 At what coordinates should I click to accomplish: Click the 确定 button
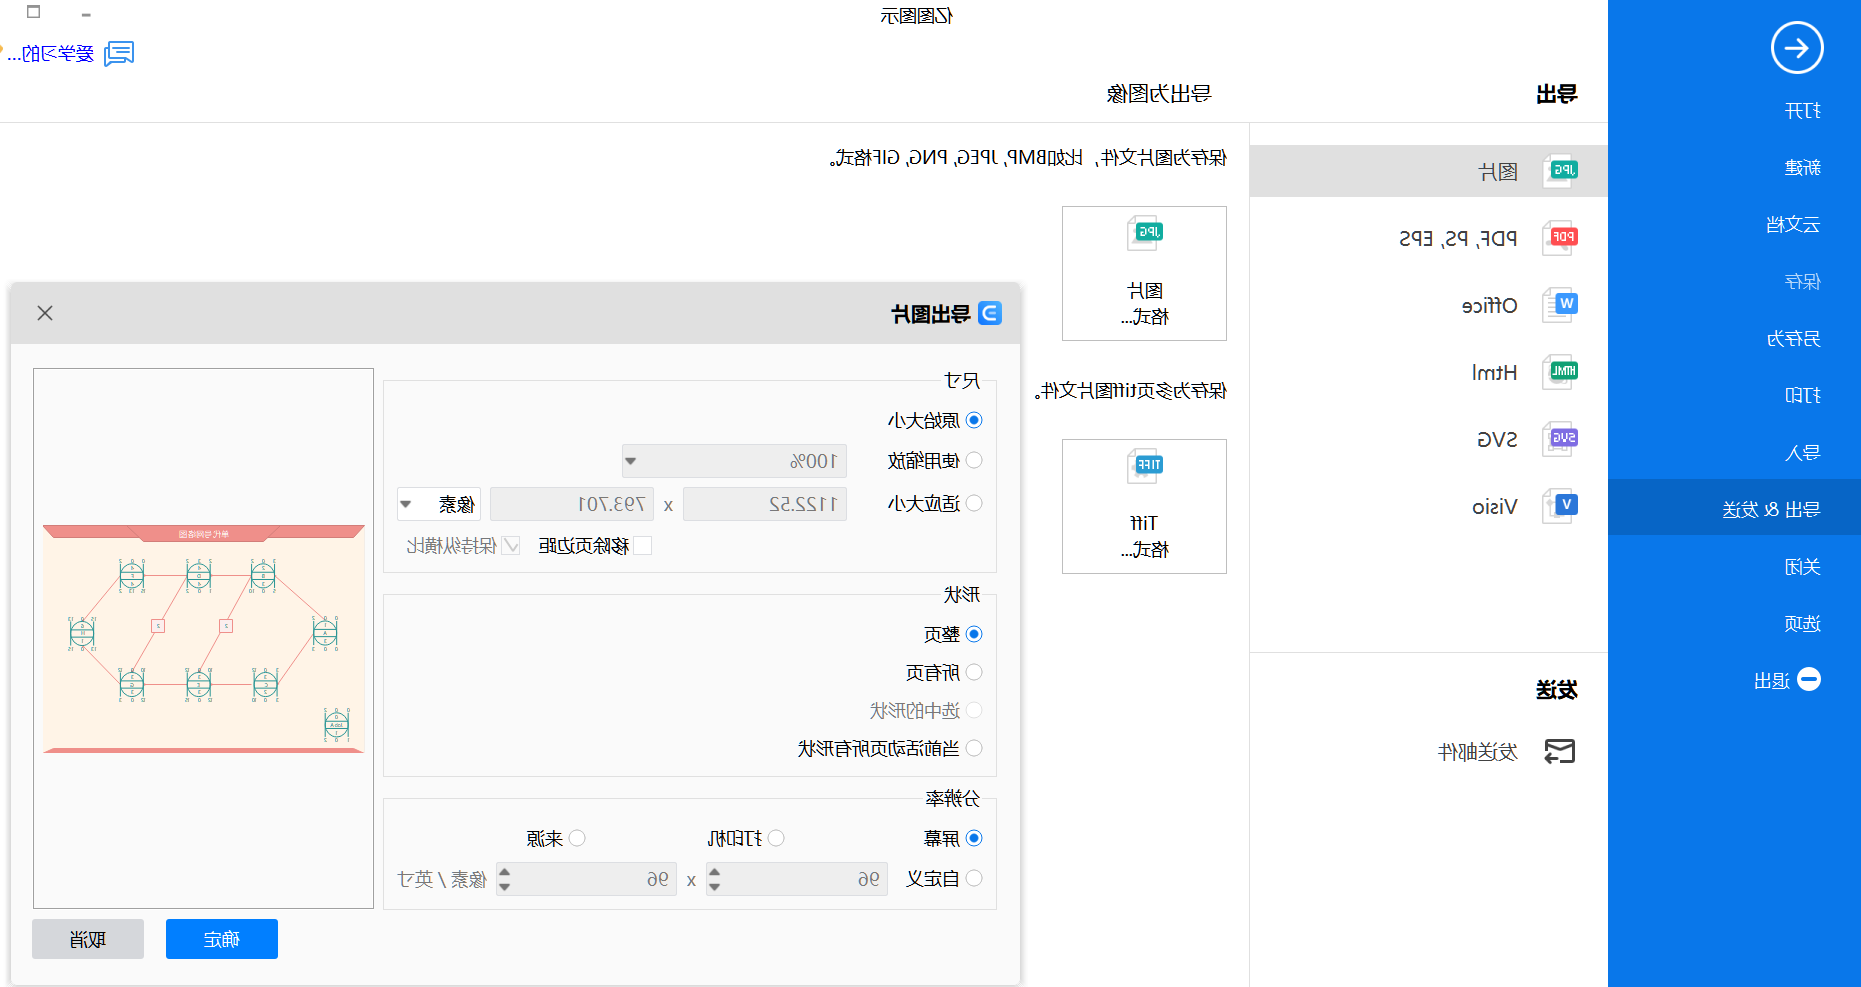(x=222, y=939)
